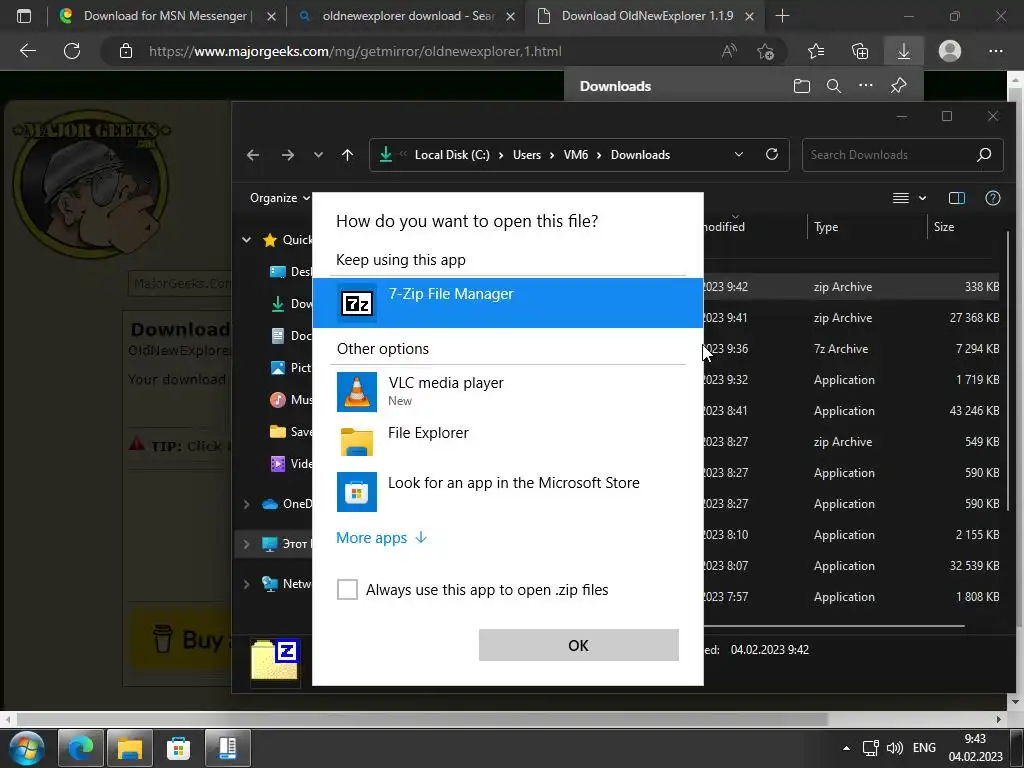Search downloads in Edge panel
Image resolution: width=1024 pixels, height=768 pixels.
(x=833, y=86)
